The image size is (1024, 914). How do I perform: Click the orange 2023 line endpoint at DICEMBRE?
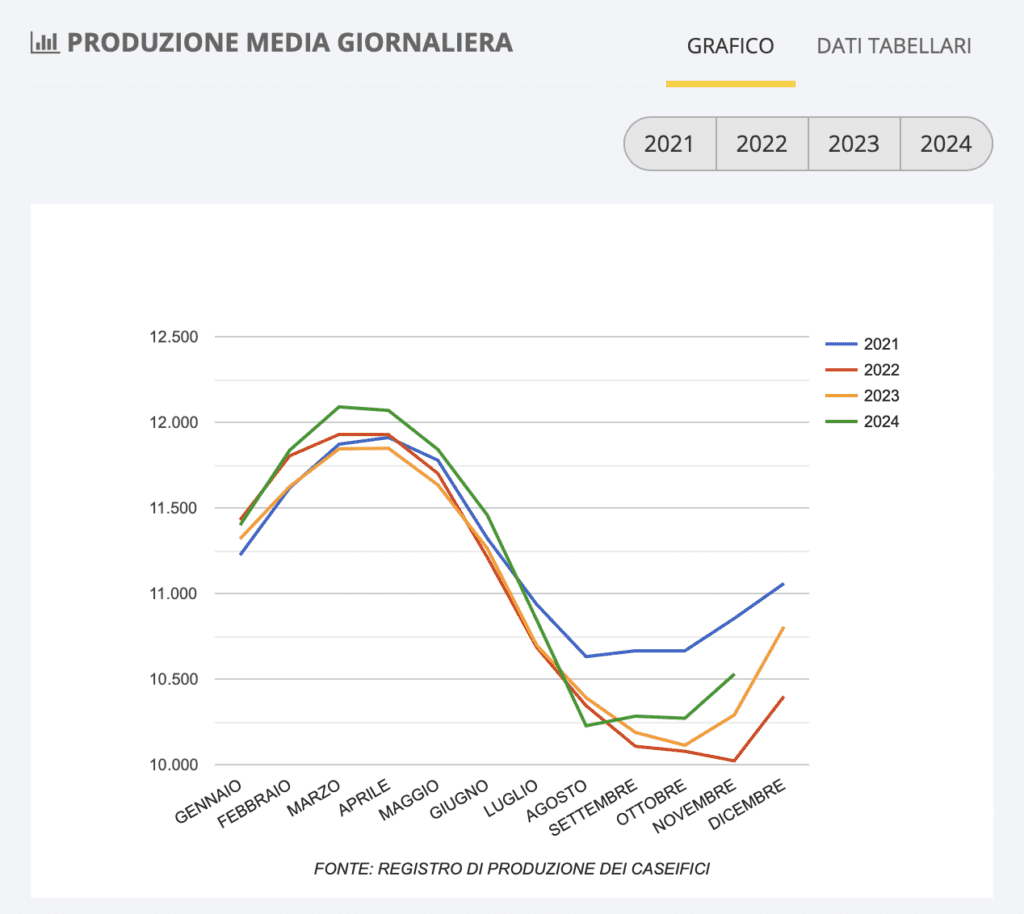783,628
